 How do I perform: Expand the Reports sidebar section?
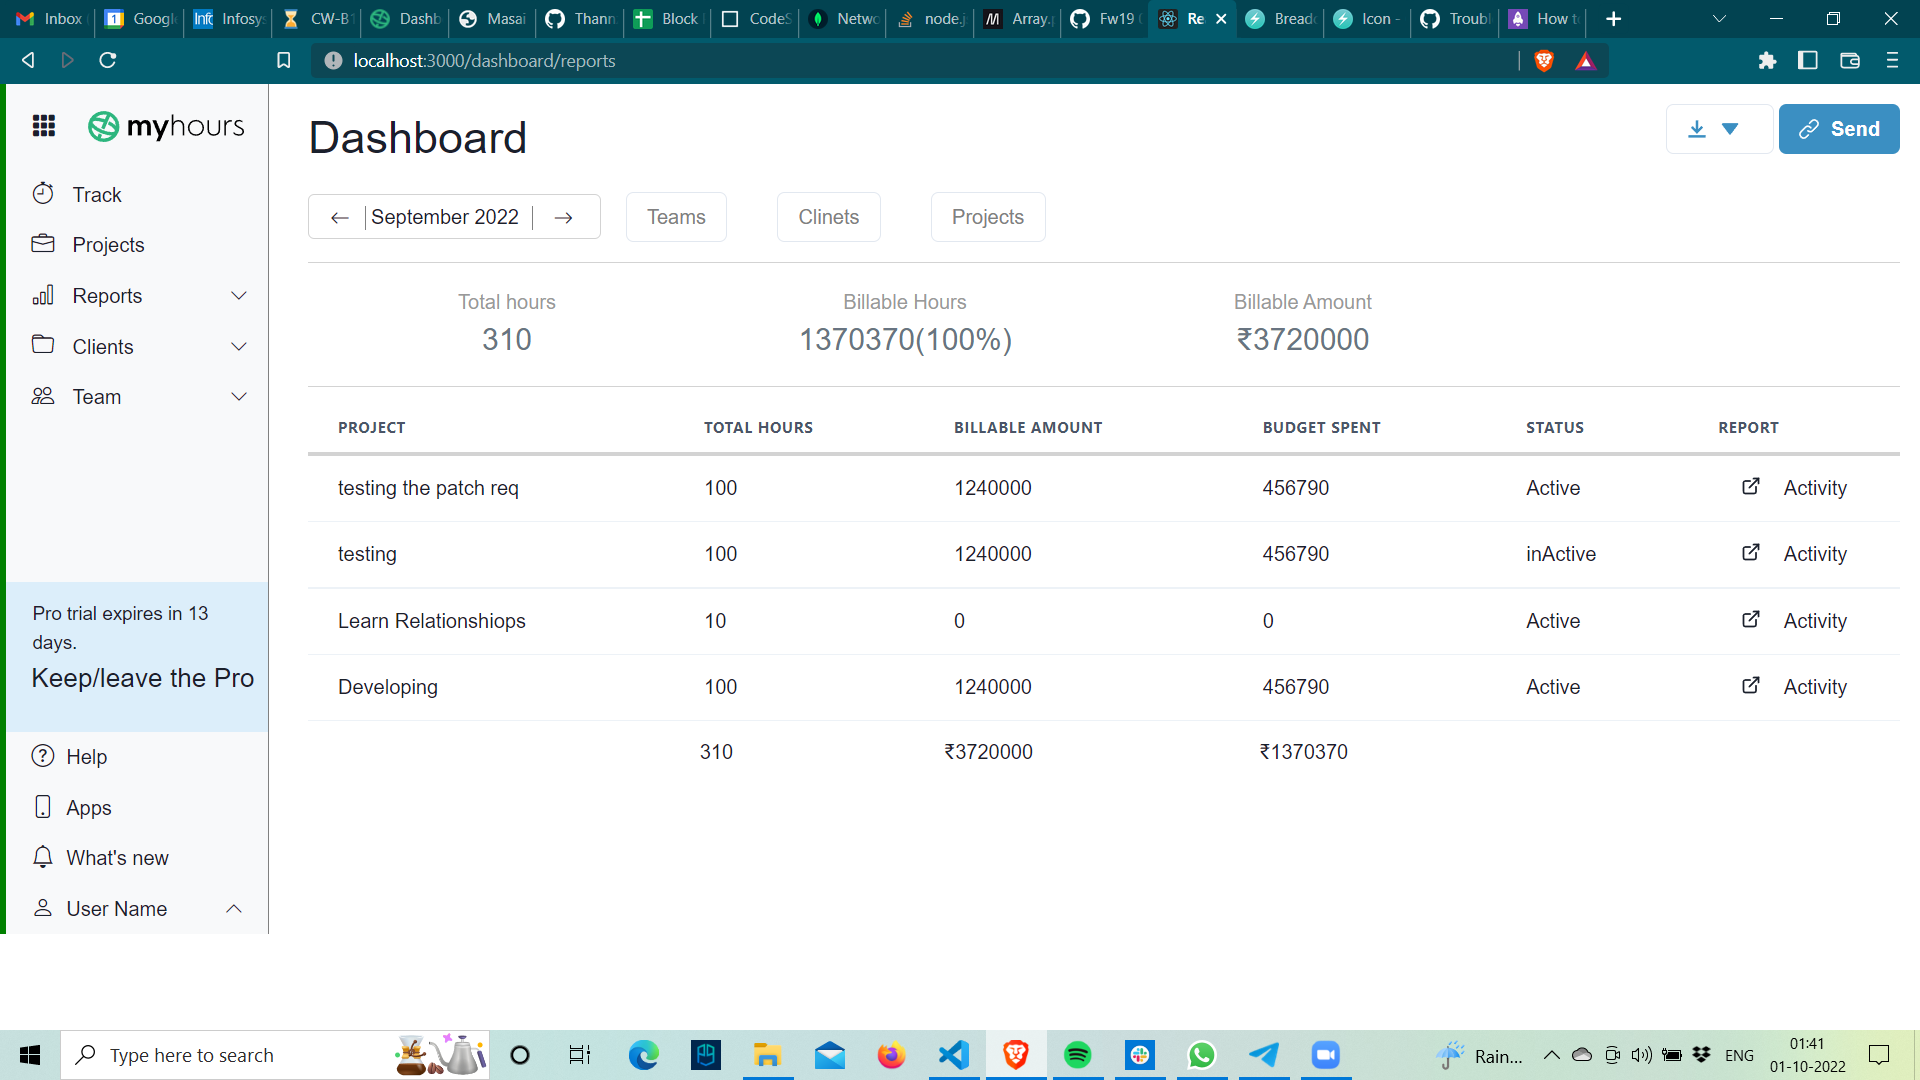239,296
